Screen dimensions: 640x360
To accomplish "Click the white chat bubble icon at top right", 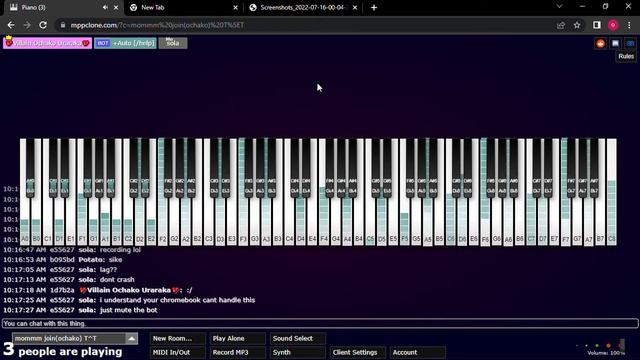I will pyautogui.click(x=615, y=44).
